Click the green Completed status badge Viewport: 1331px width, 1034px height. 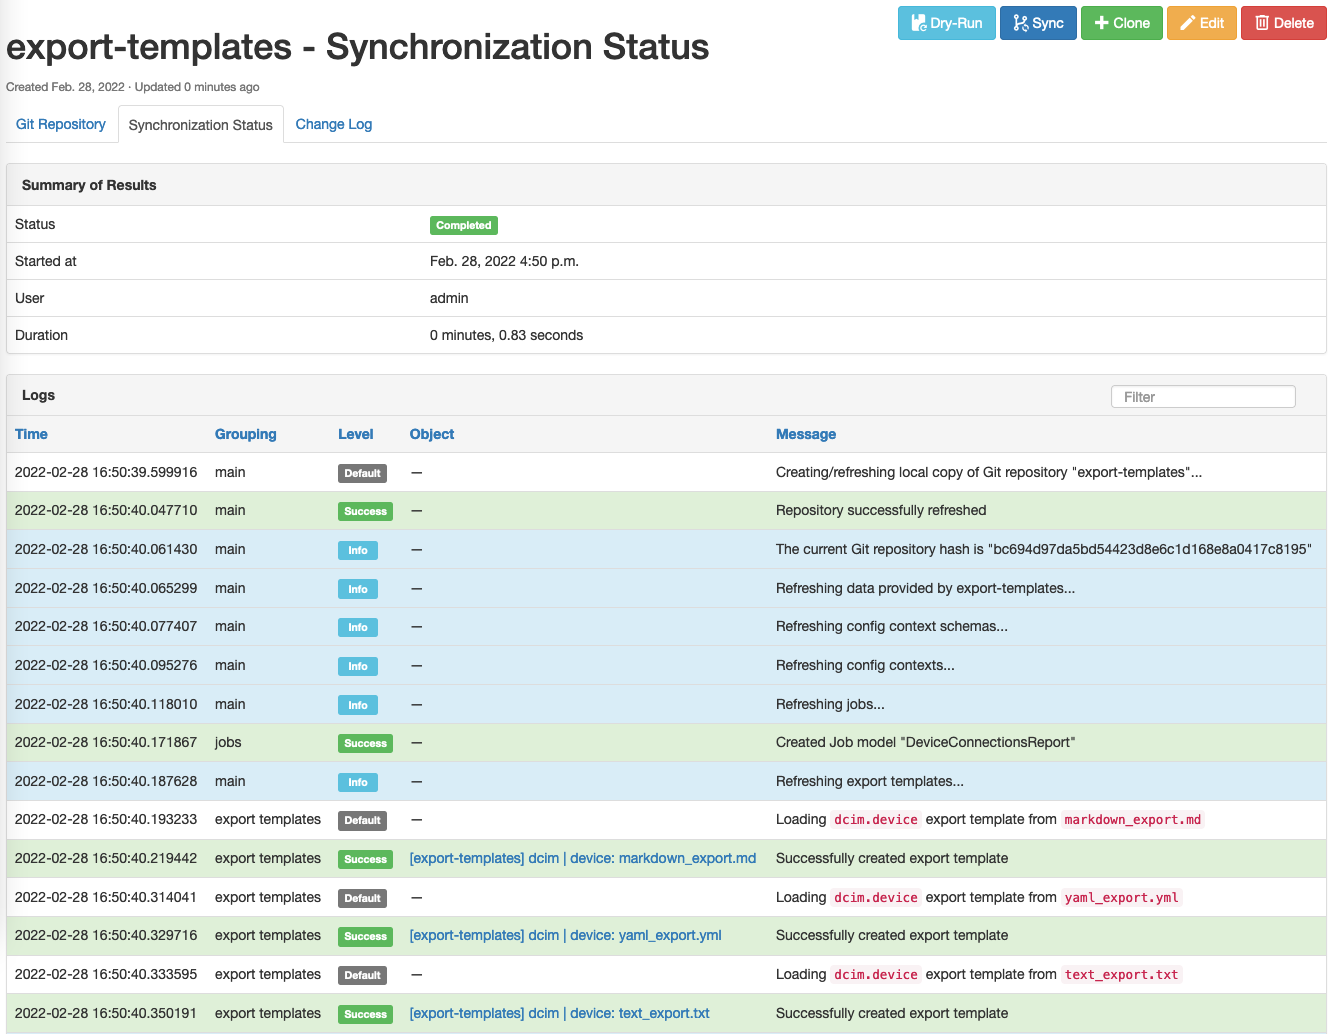tap(463, 225)
